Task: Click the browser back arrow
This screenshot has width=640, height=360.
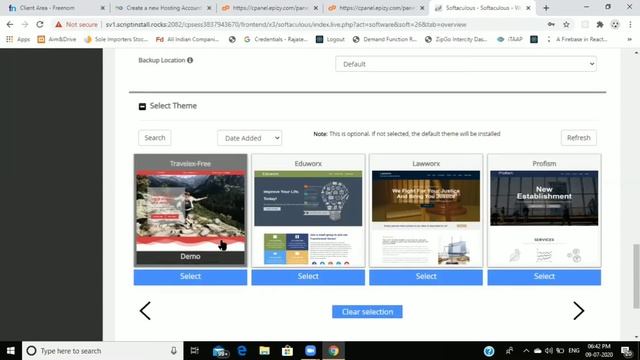Action: click(10, 24)
